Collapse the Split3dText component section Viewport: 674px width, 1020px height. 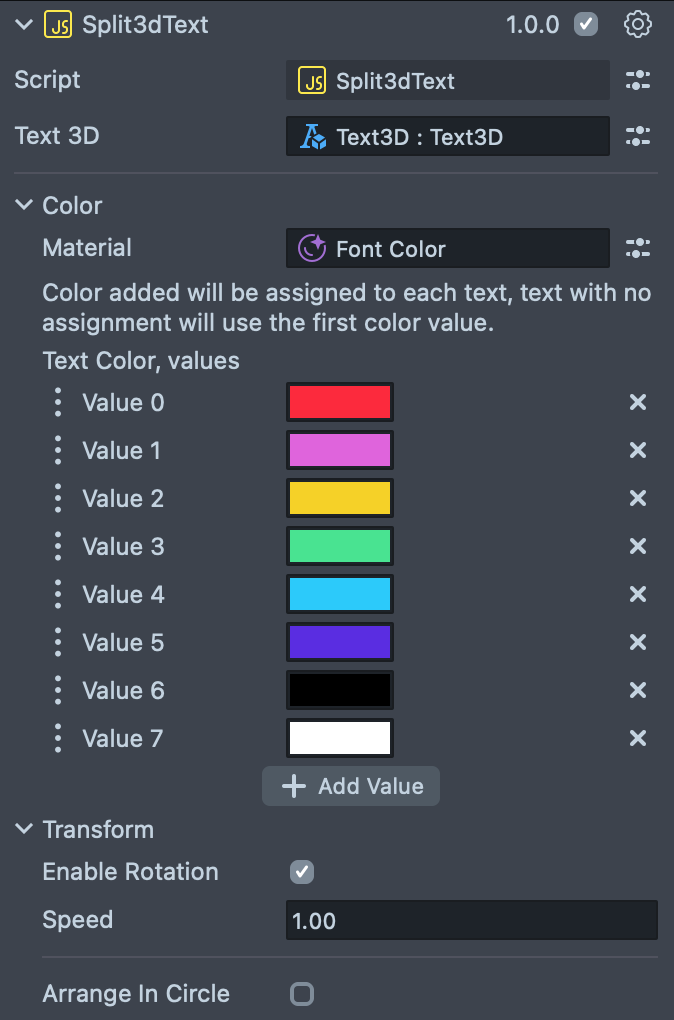tap(24, 25)
